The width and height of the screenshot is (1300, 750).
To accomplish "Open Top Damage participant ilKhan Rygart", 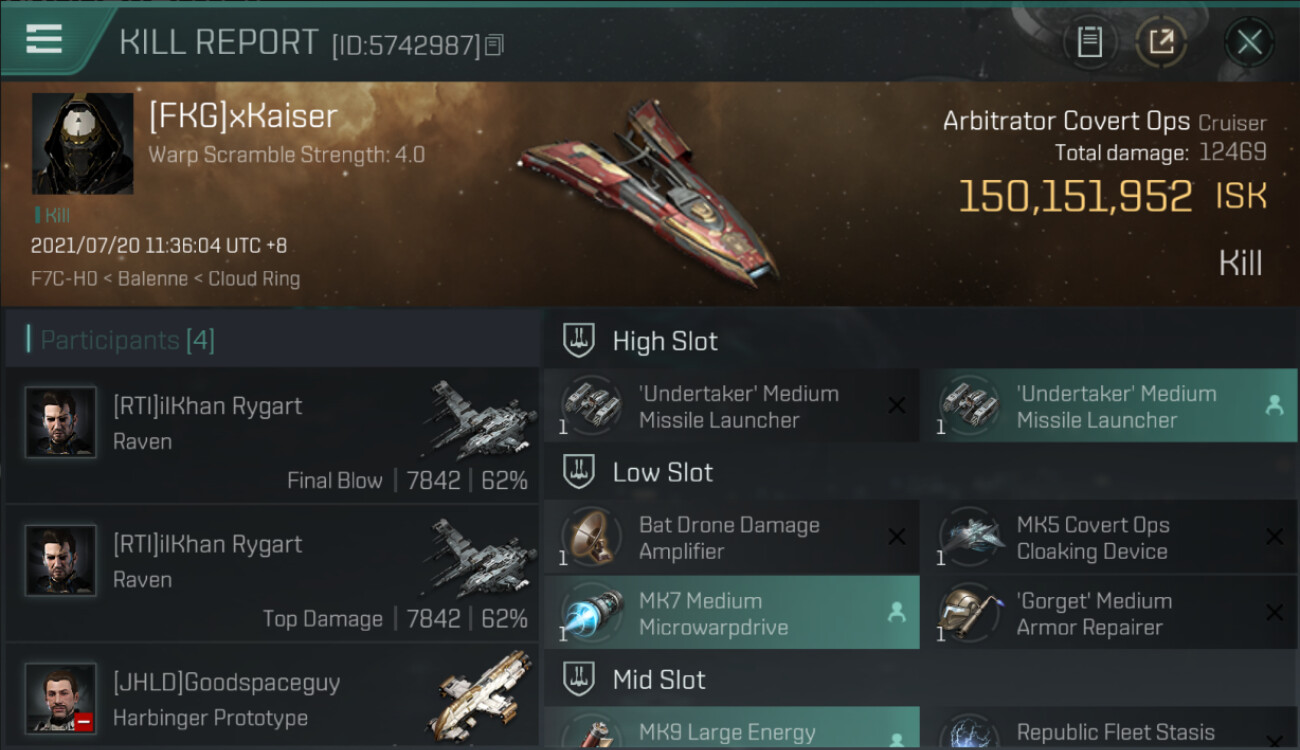I will point(272,573).
